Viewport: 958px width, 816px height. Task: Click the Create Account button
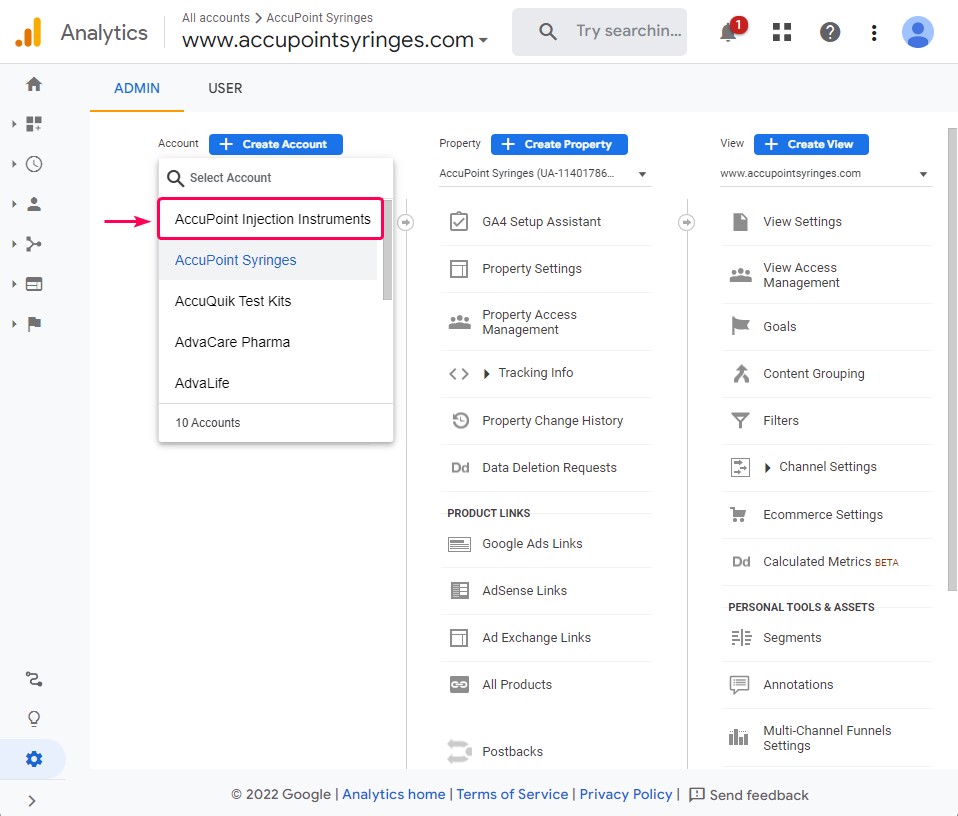(x=276, y=144)
